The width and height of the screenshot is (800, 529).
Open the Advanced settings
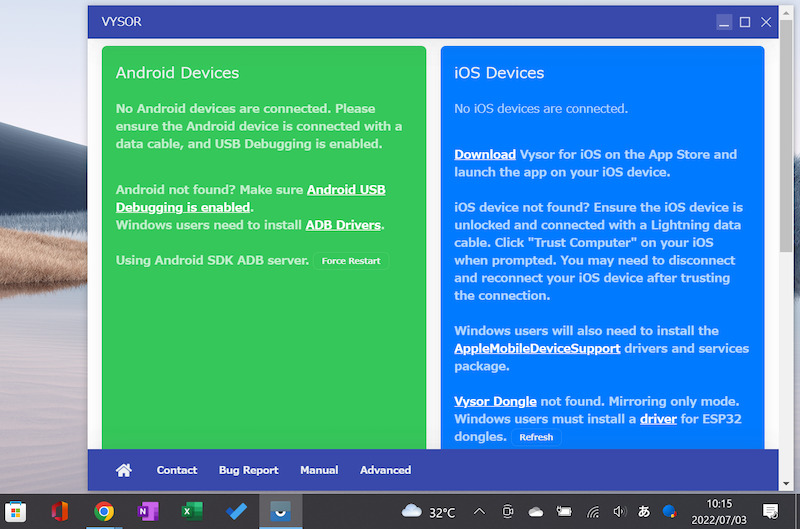pos(385,470)
